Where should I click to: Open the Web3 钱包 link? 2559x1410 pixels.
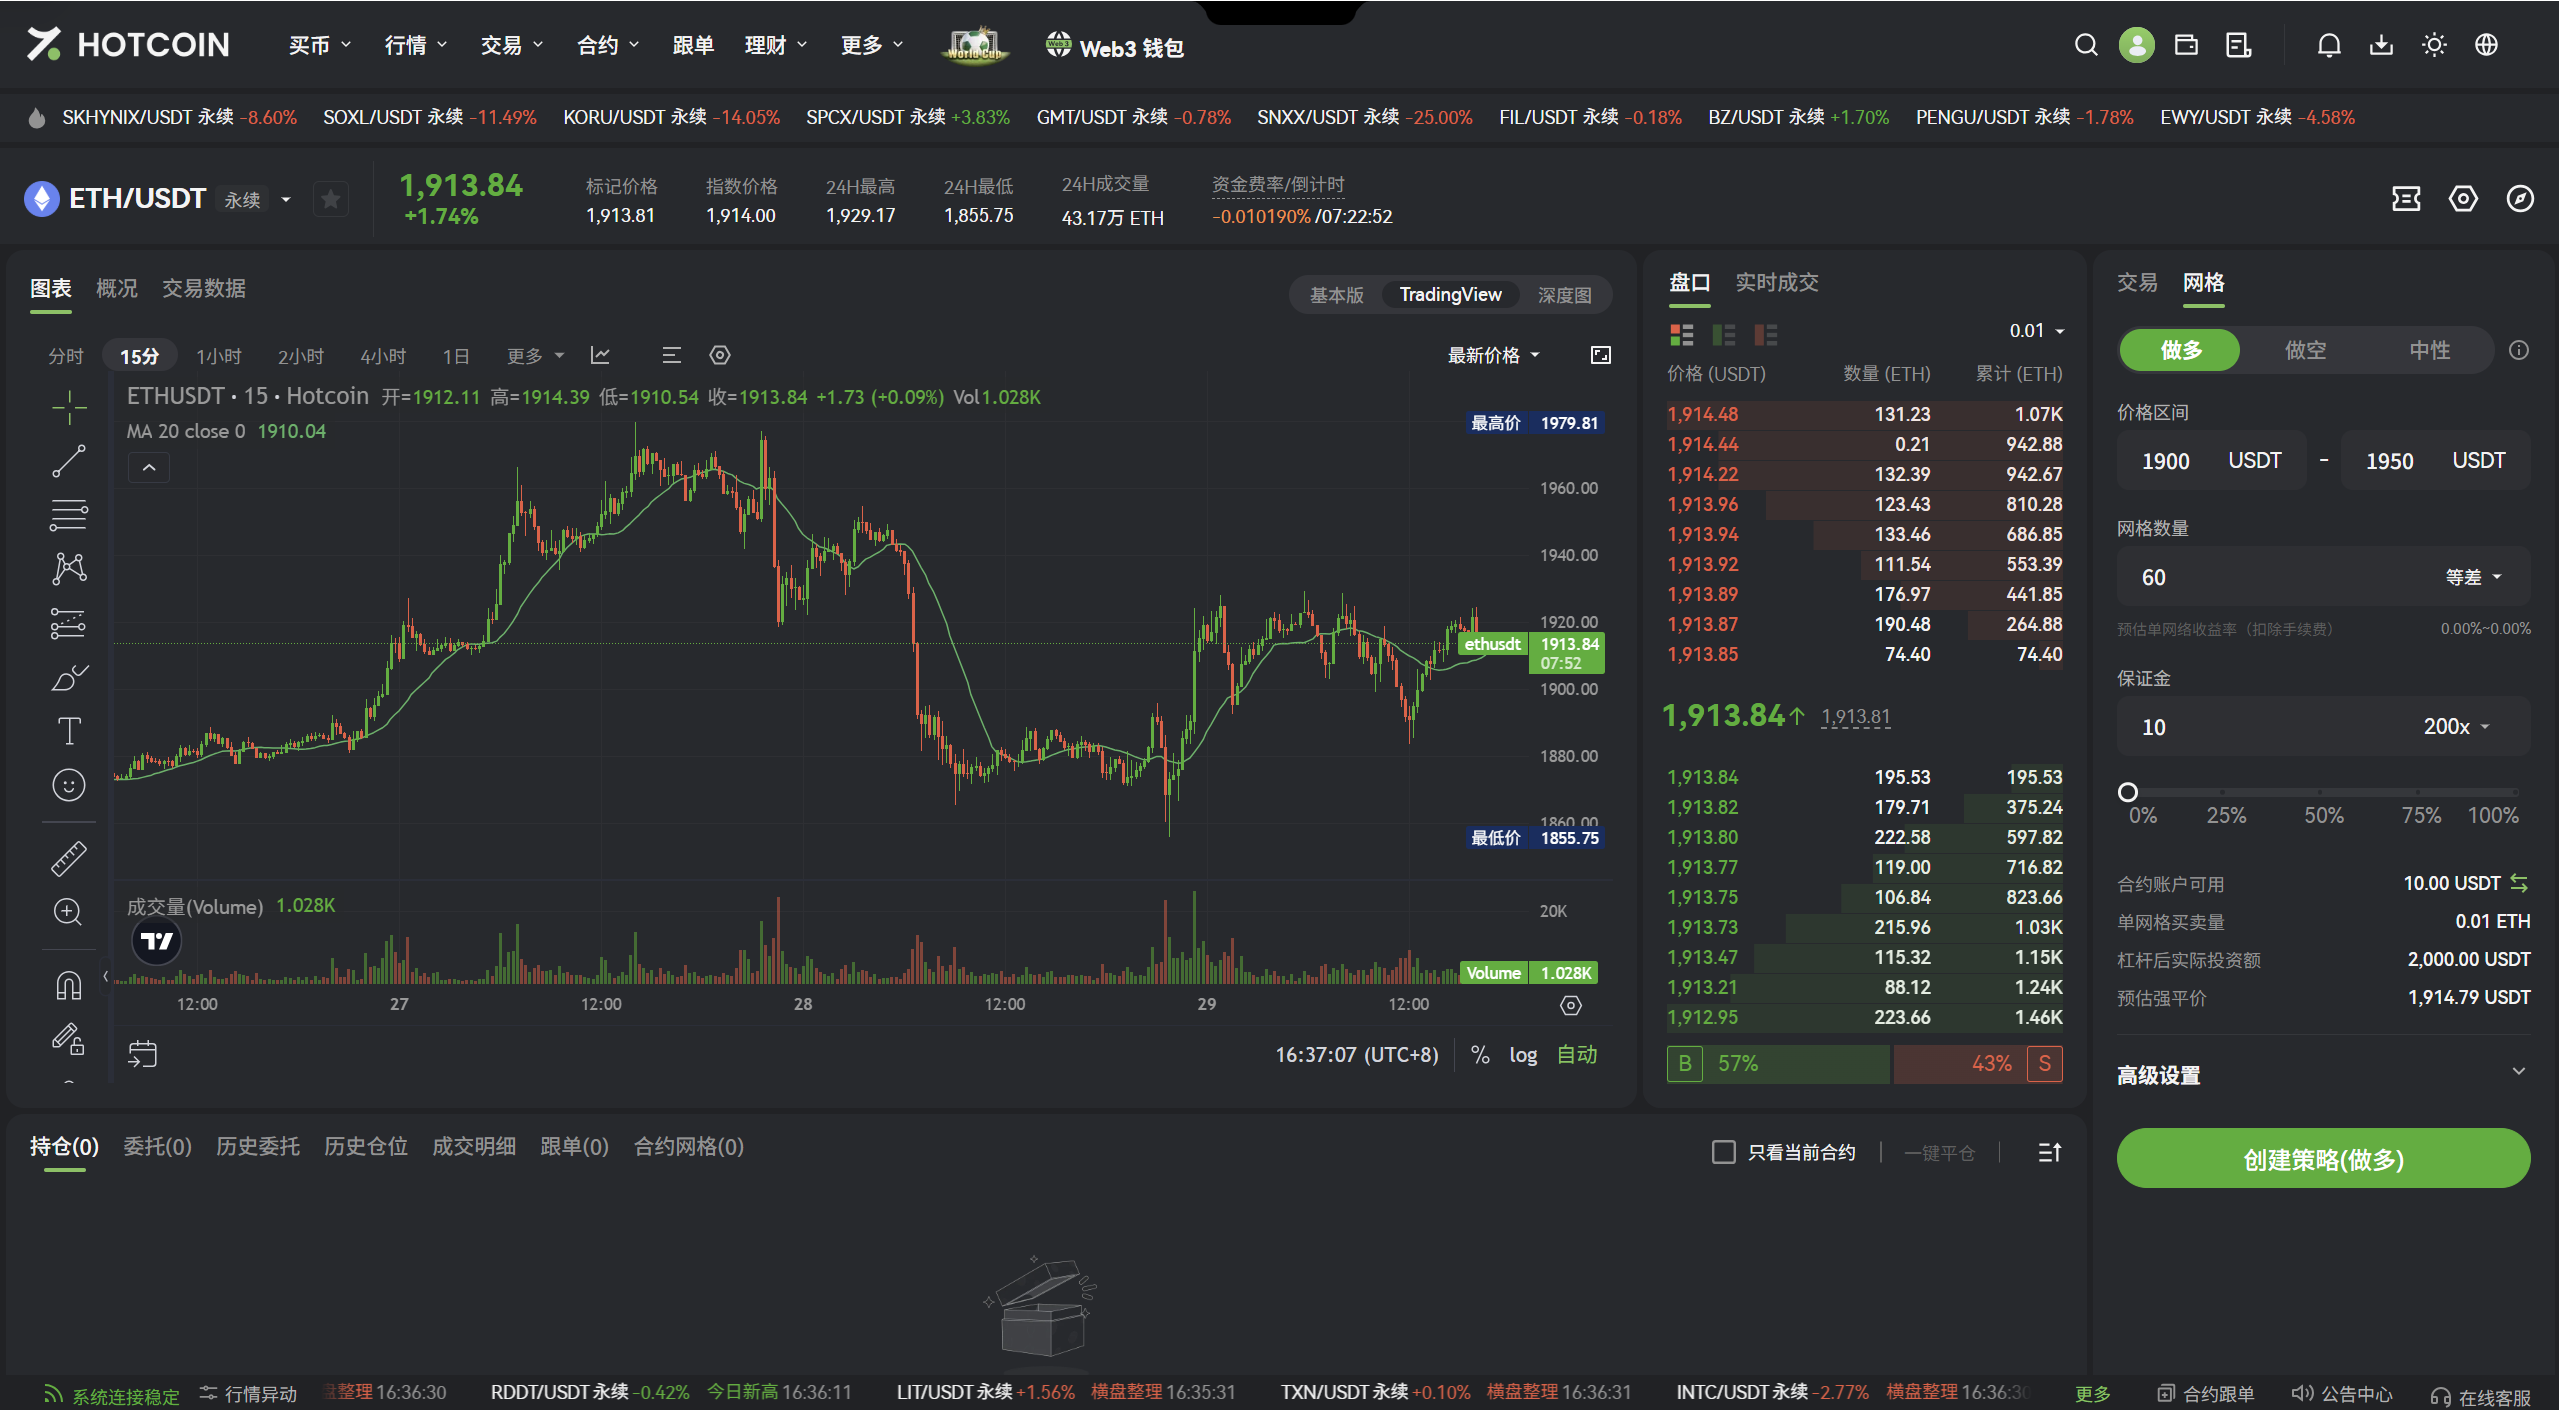(1114, 47)
